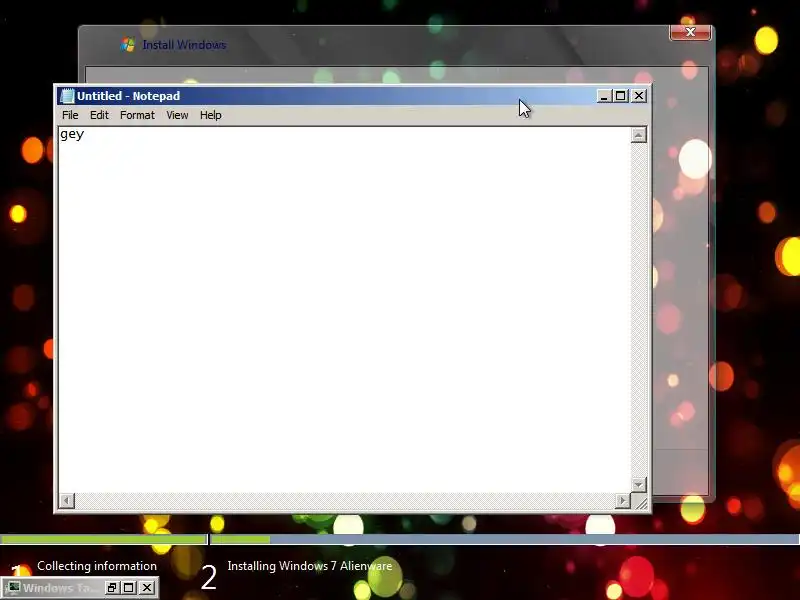Screen dimensions: 800x600
Task: Open the Help menu in Notepad
Action: [x=211, y=115]
